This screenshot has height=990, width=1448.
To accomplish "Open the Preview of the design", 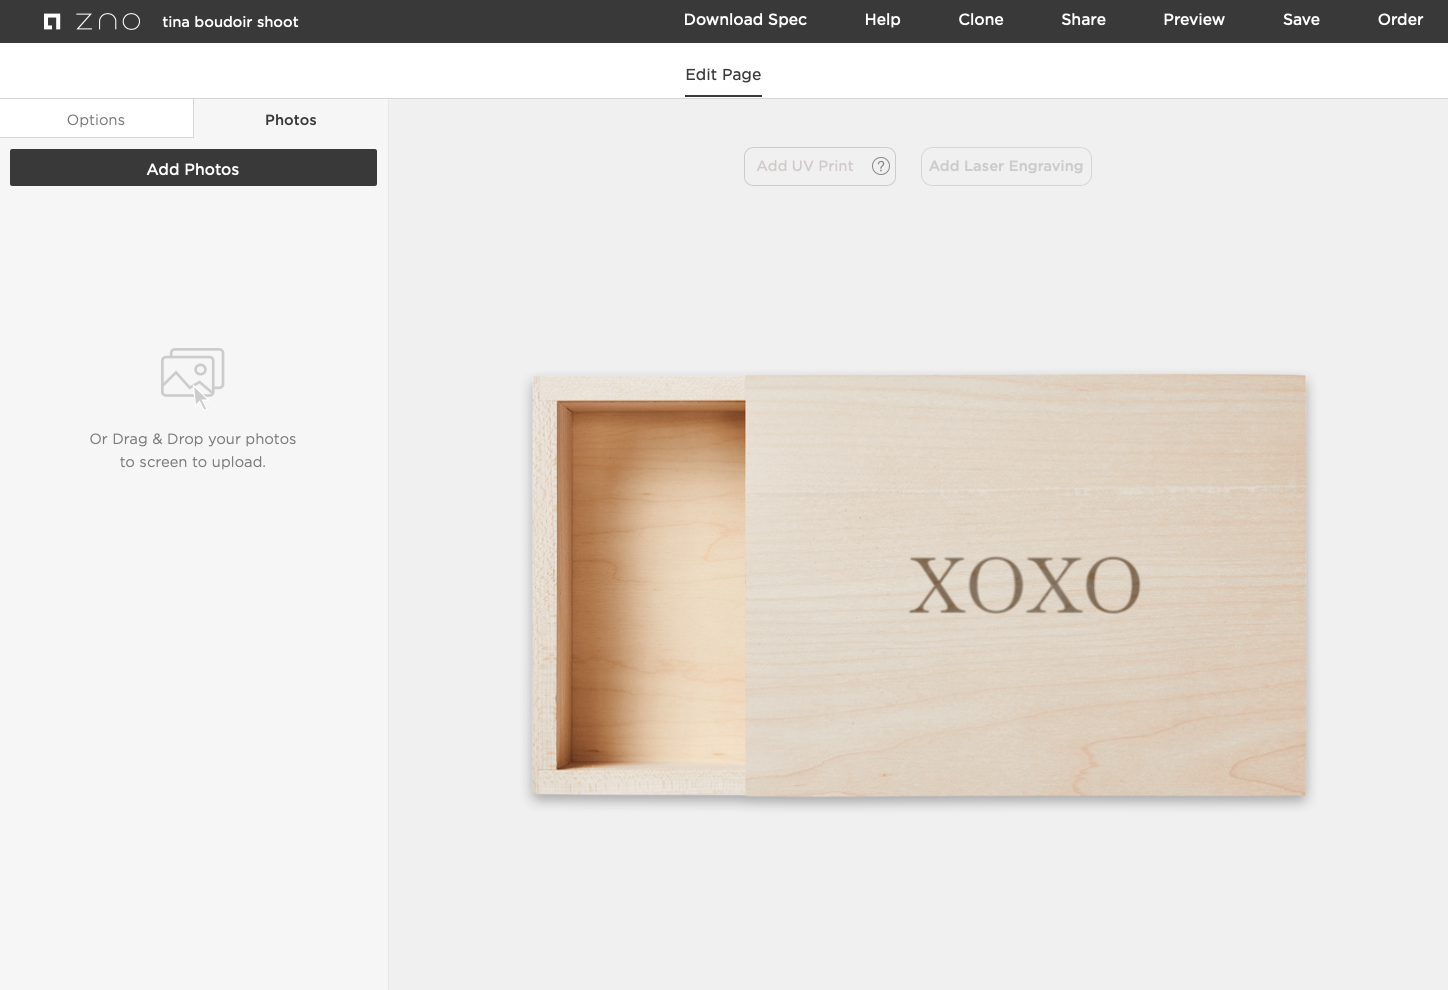I will (x=1194, y=20).
